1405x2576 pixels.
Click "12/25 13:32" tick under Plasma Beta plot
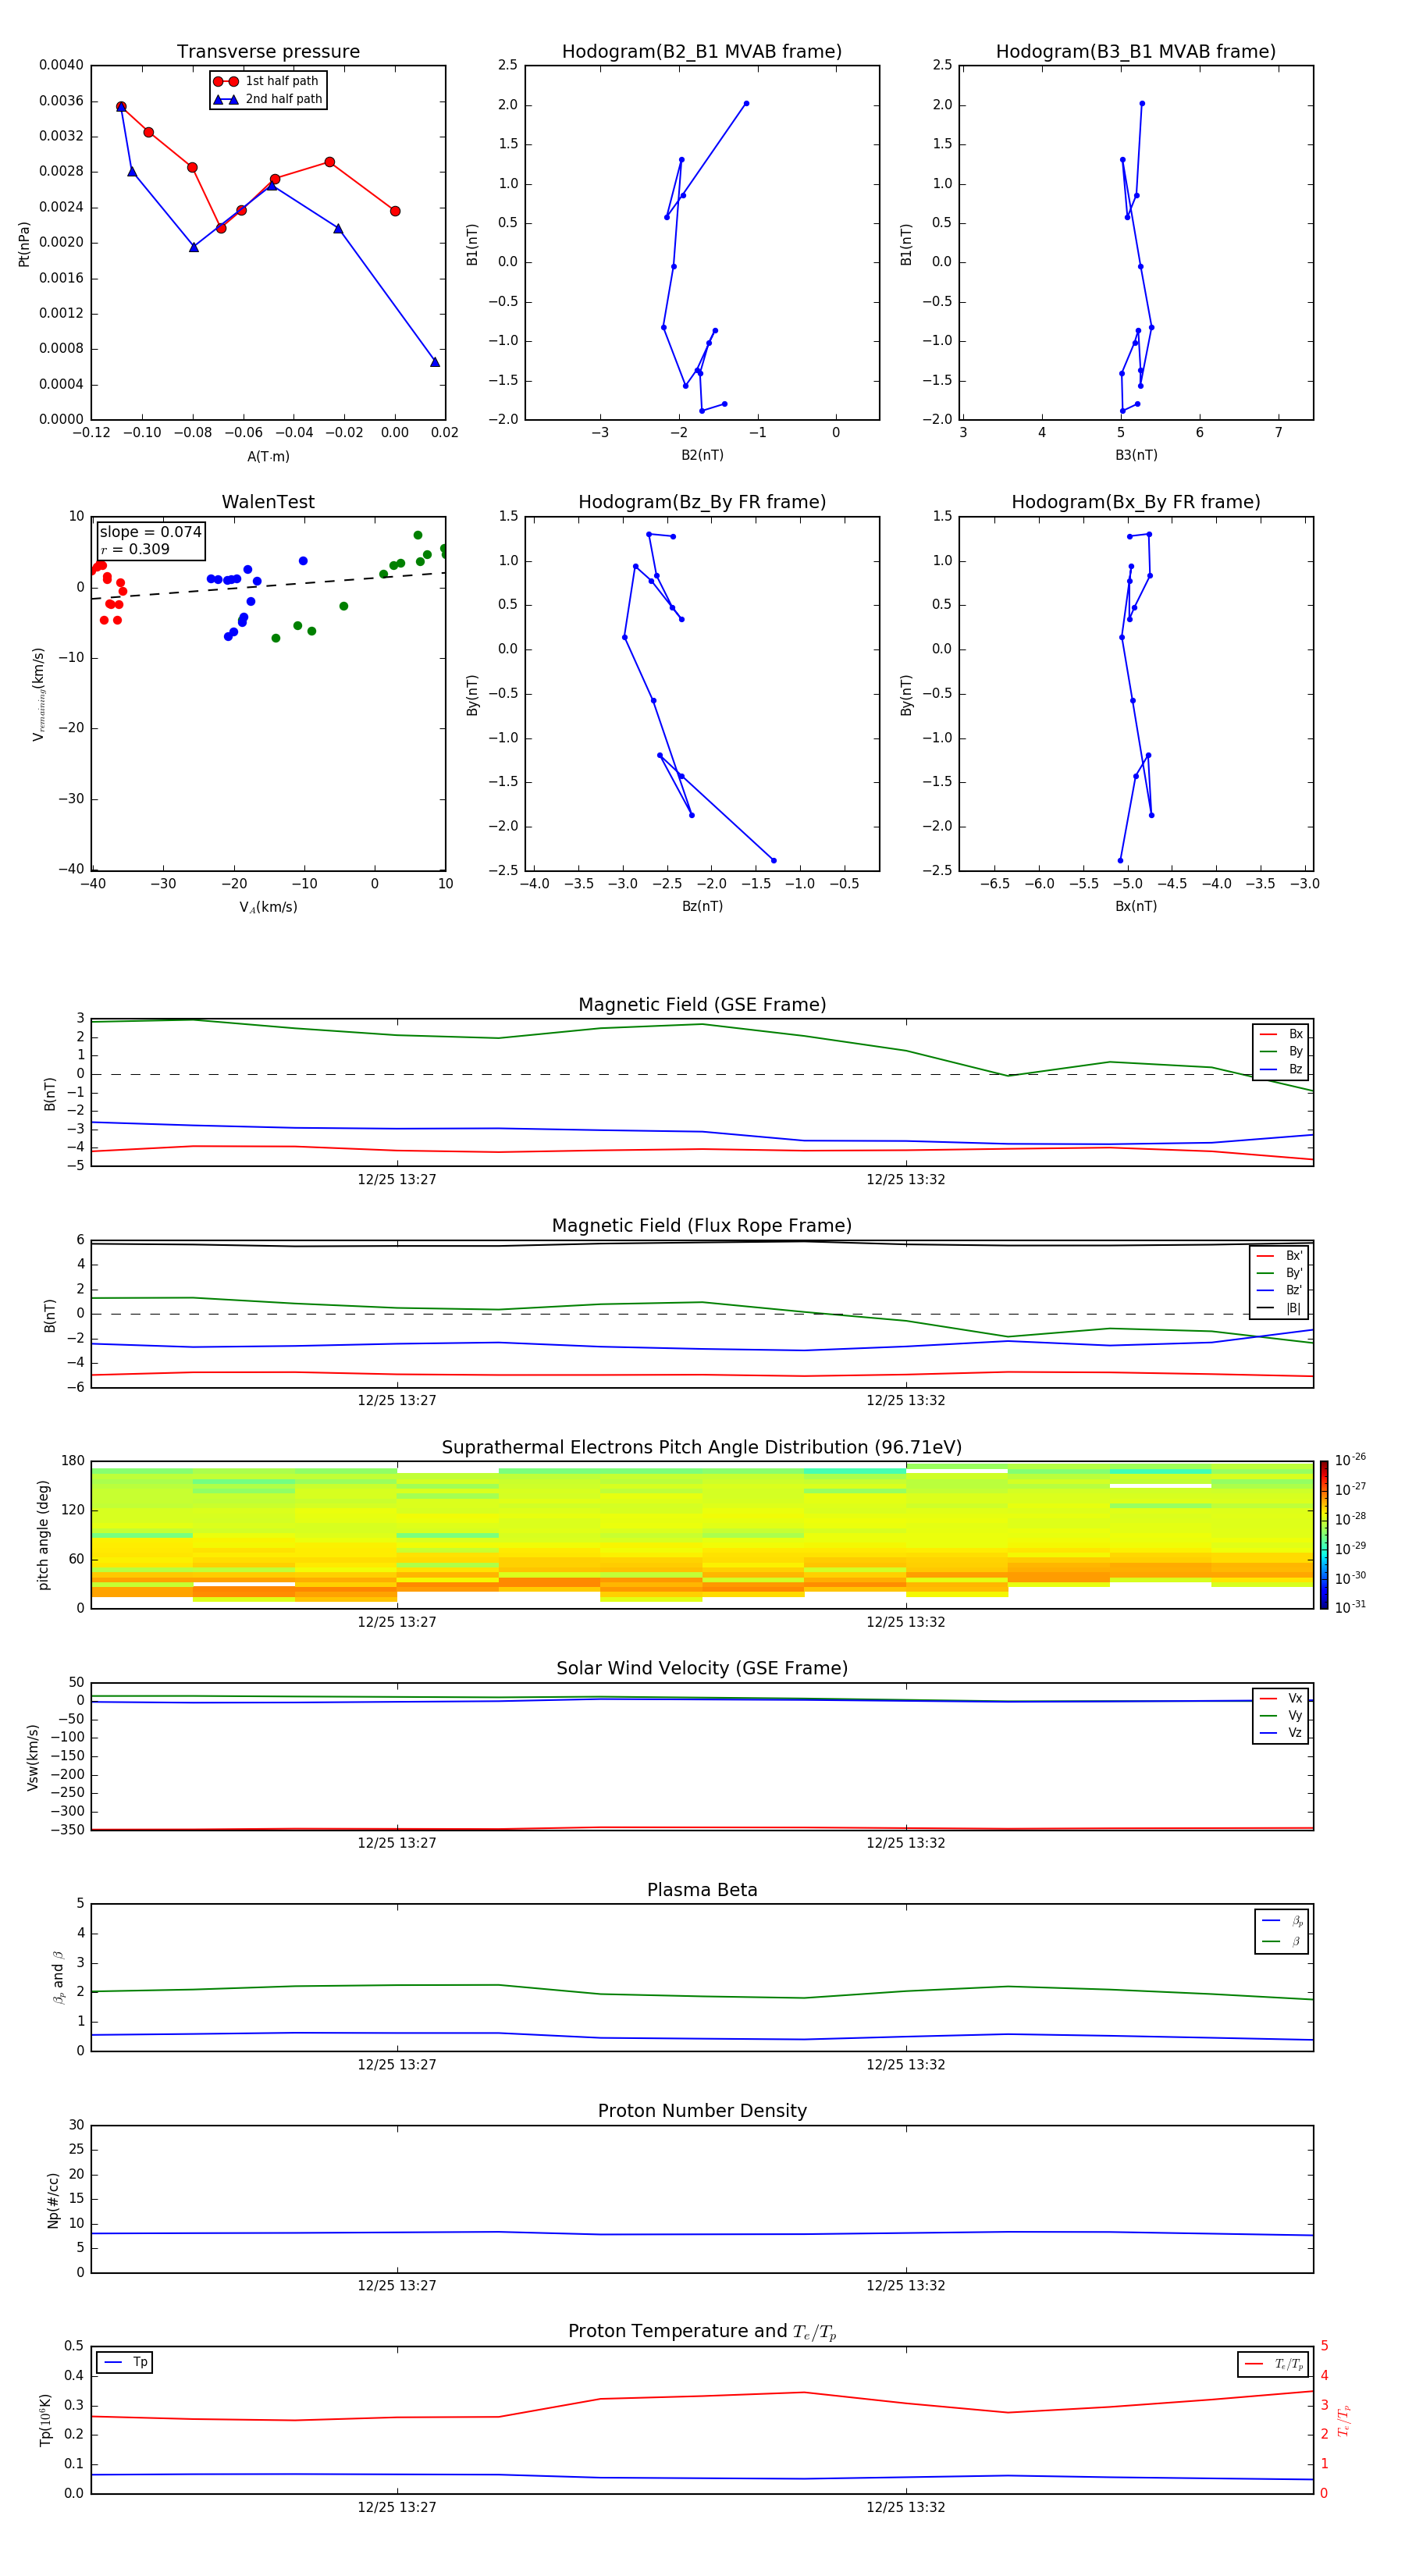pyautogui.click(x=906, y=2065)
